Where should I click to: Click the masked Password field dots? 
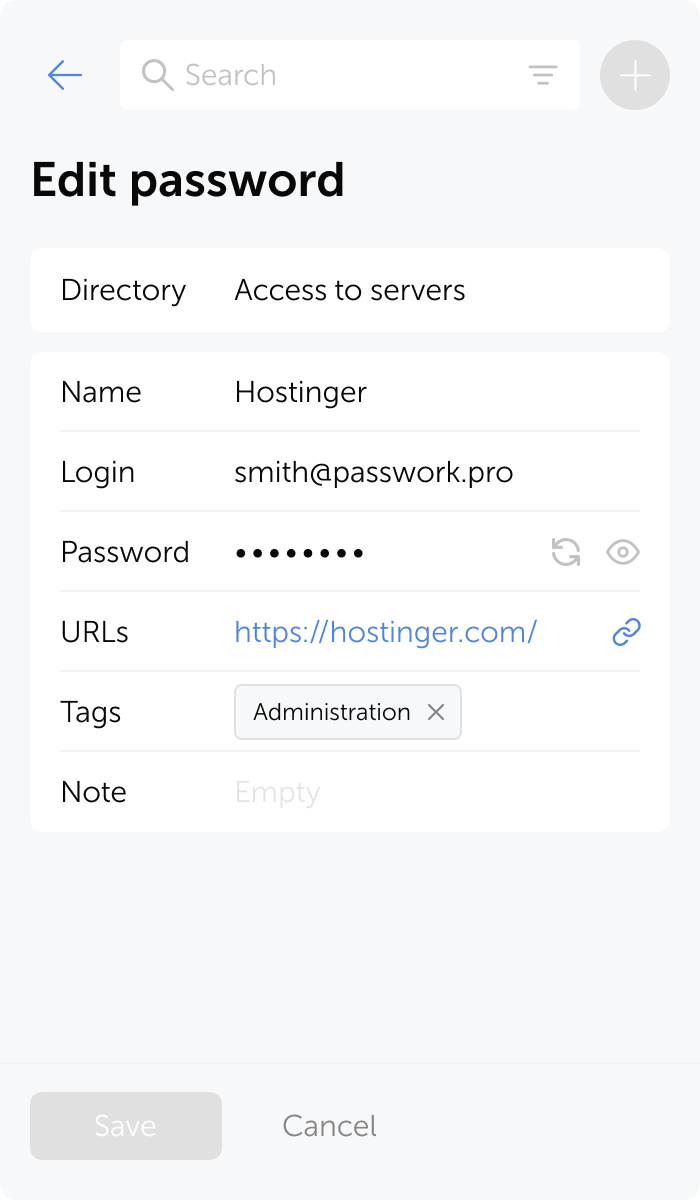click(x=299, y=552)
